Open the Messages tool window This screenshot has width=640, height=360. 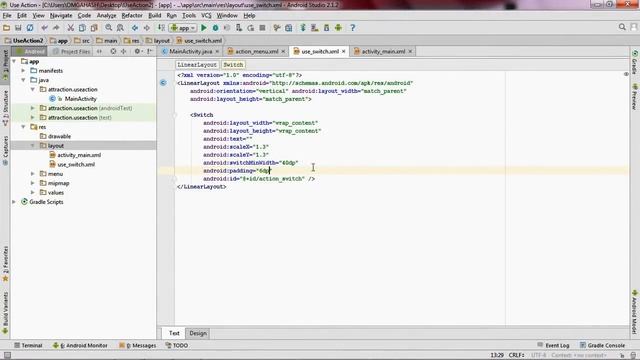coord(138,345)
